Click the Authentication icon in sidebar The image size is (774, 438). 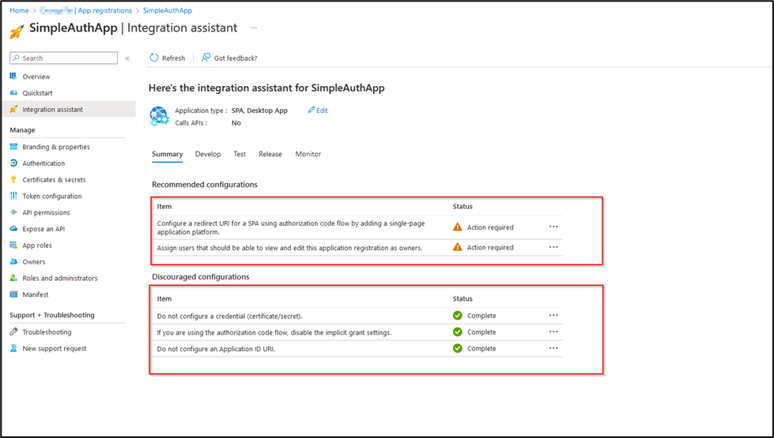click(x=13, y=163)
